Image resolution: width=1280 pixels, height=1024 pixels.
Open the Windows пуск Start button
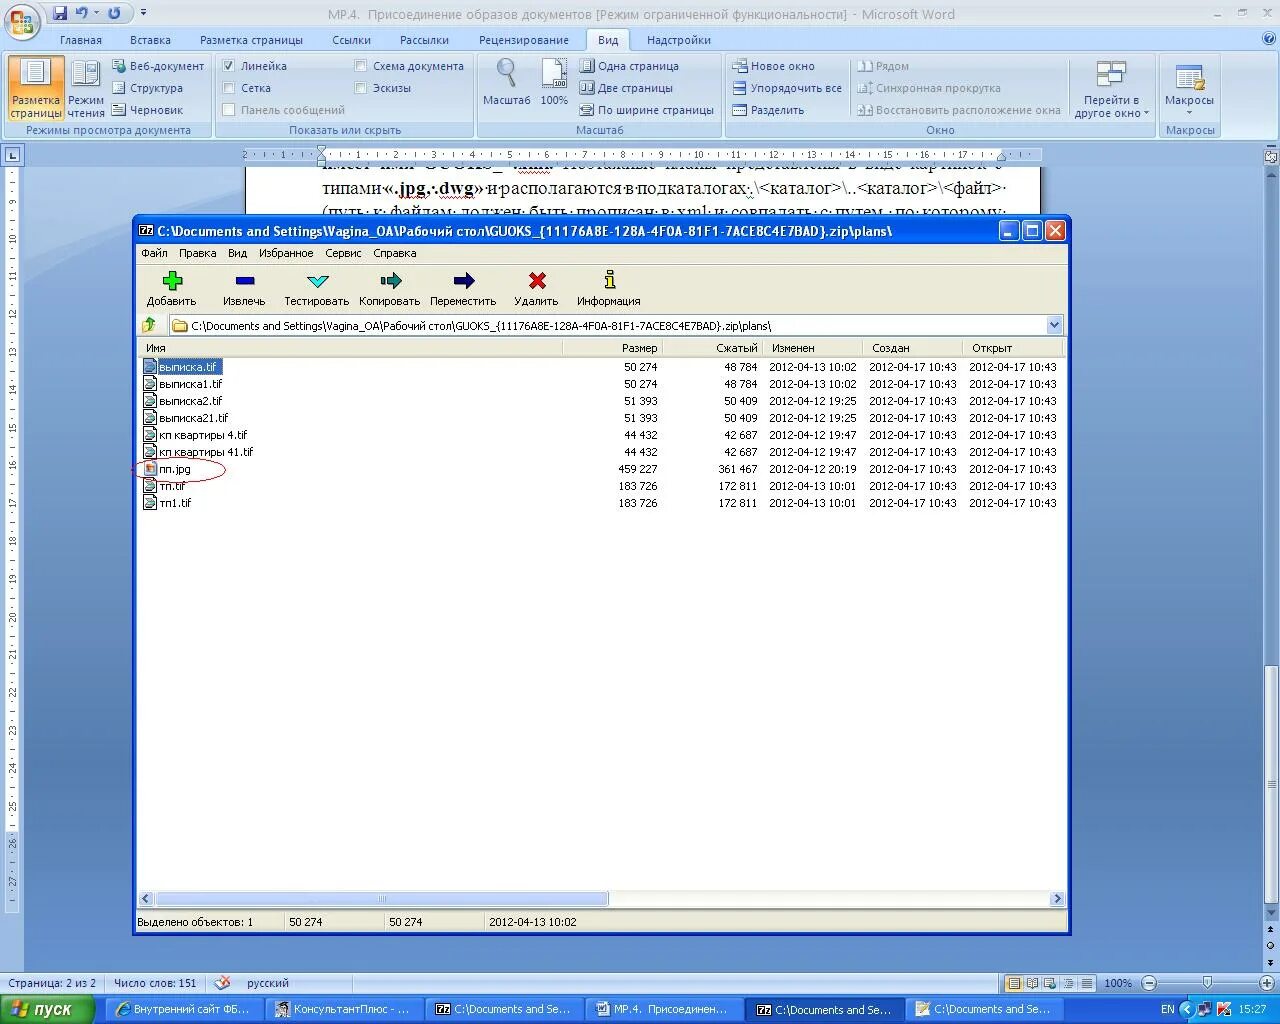(x=47, y=1009)
